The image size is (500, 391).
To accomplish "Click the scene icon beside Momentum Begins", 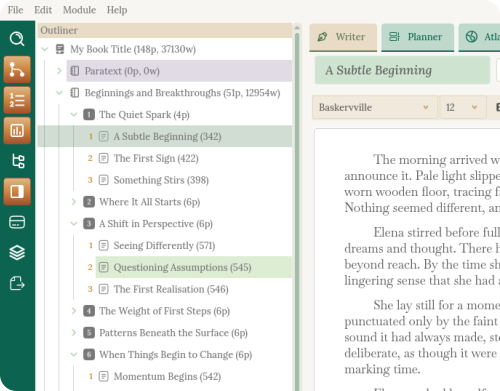I will click(x=104, y=376).
